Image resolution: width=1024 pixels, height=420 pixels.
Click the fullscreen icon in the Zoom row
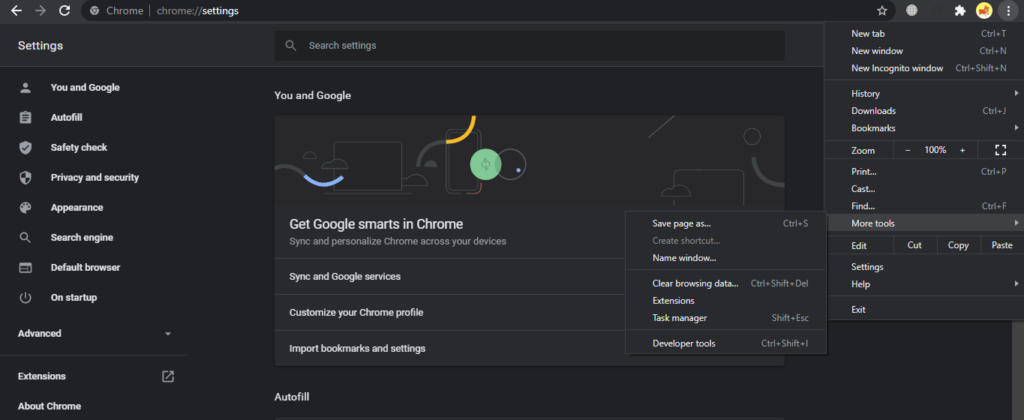click(1000, 150)
